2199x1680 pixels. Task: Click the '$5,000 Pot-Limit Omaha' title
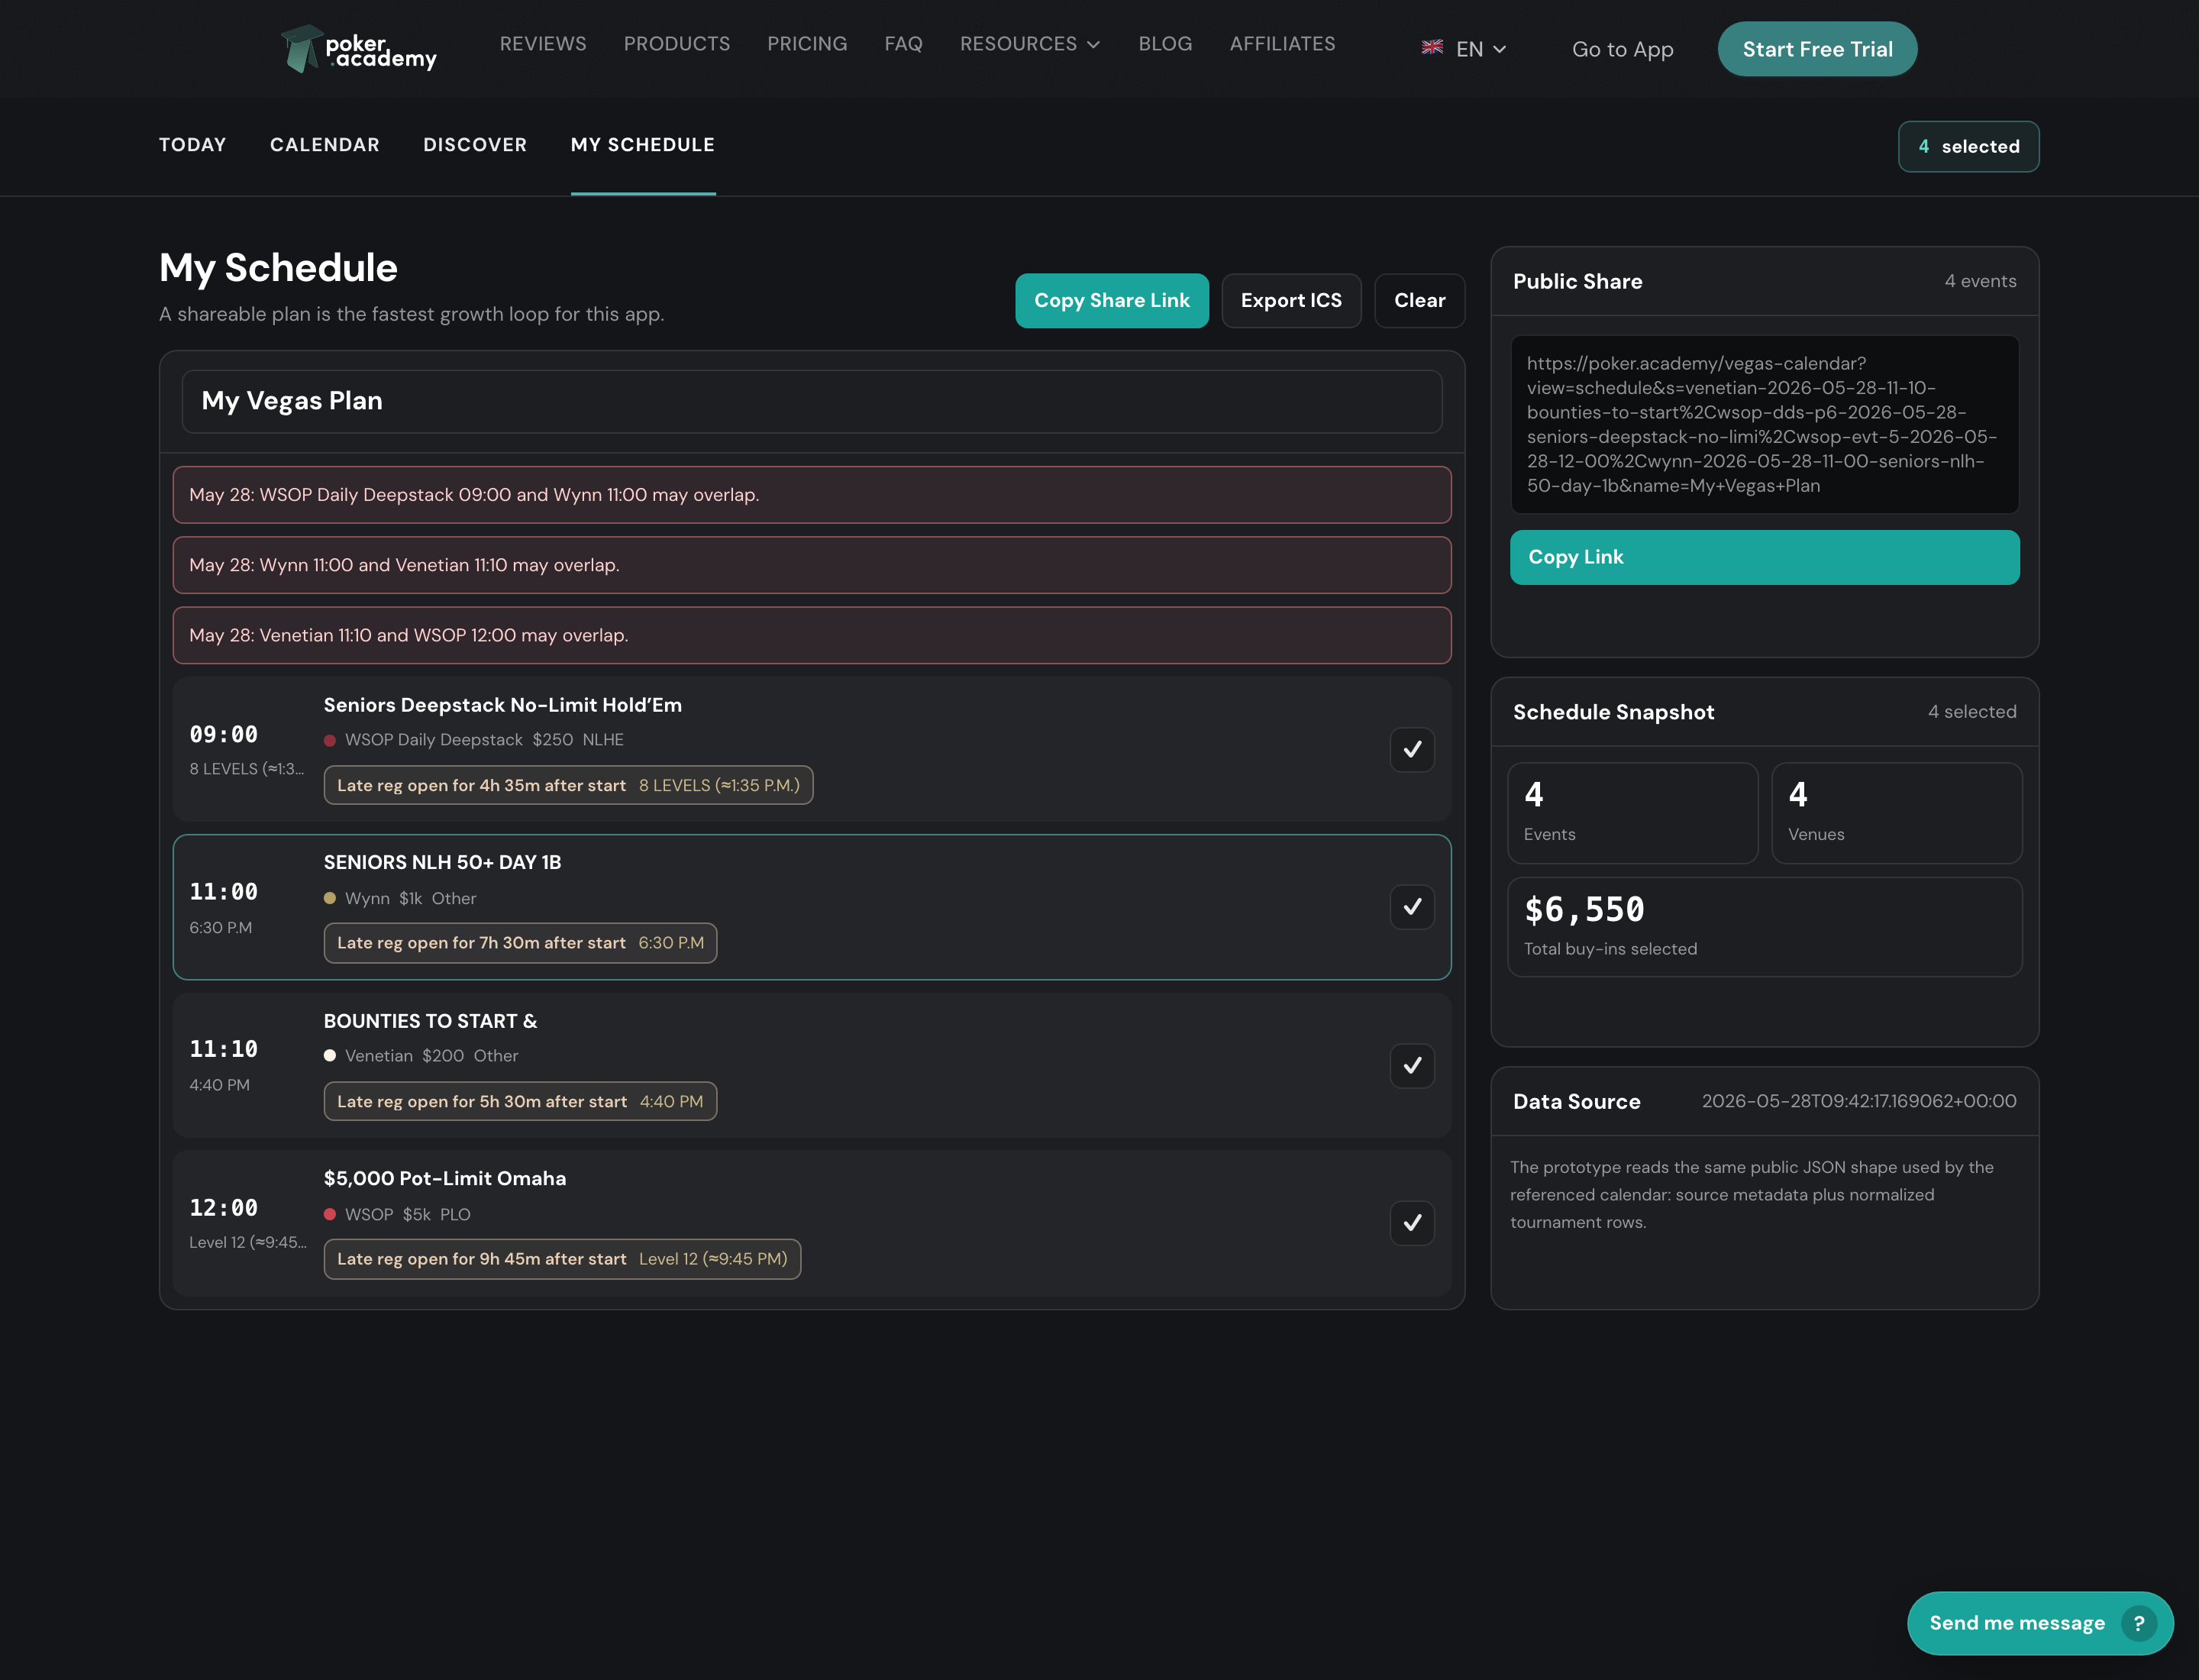[x=445, y=1179]
